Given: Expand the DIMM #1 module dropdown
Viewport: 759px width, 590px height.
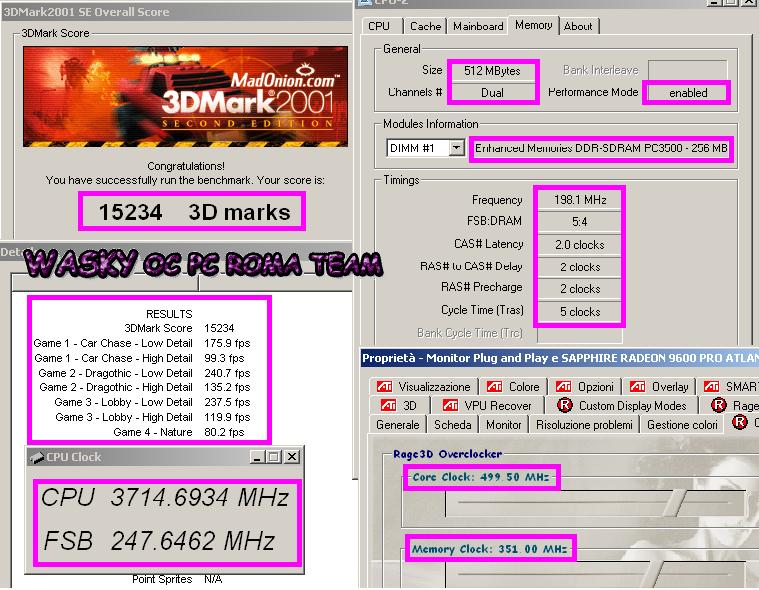Looking at the screenshot, I should pos(456,148).
